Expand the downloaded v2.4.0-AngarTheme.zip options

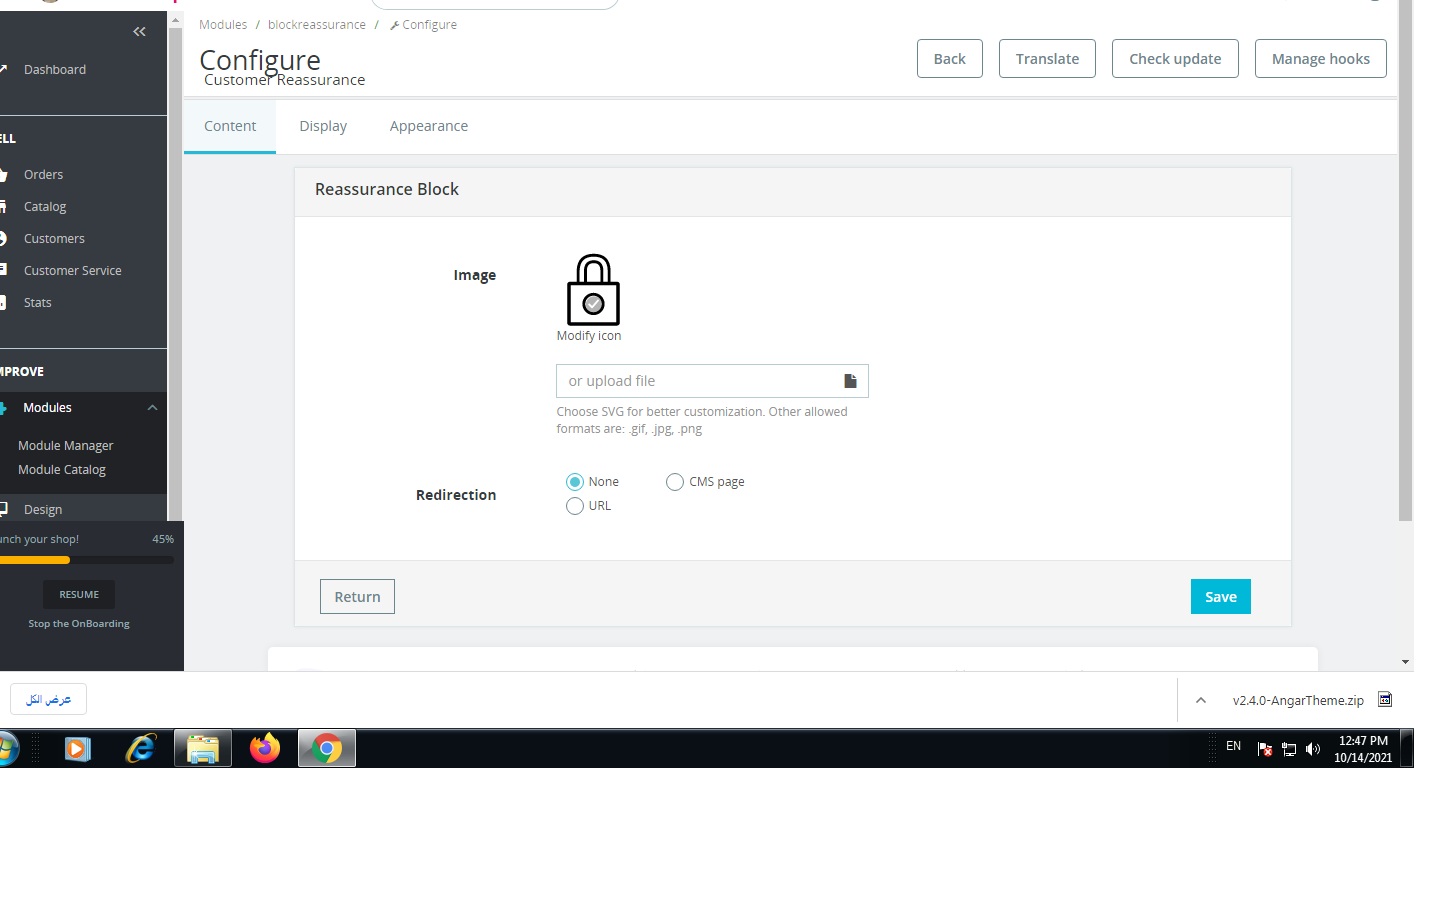coord(1200,700)
